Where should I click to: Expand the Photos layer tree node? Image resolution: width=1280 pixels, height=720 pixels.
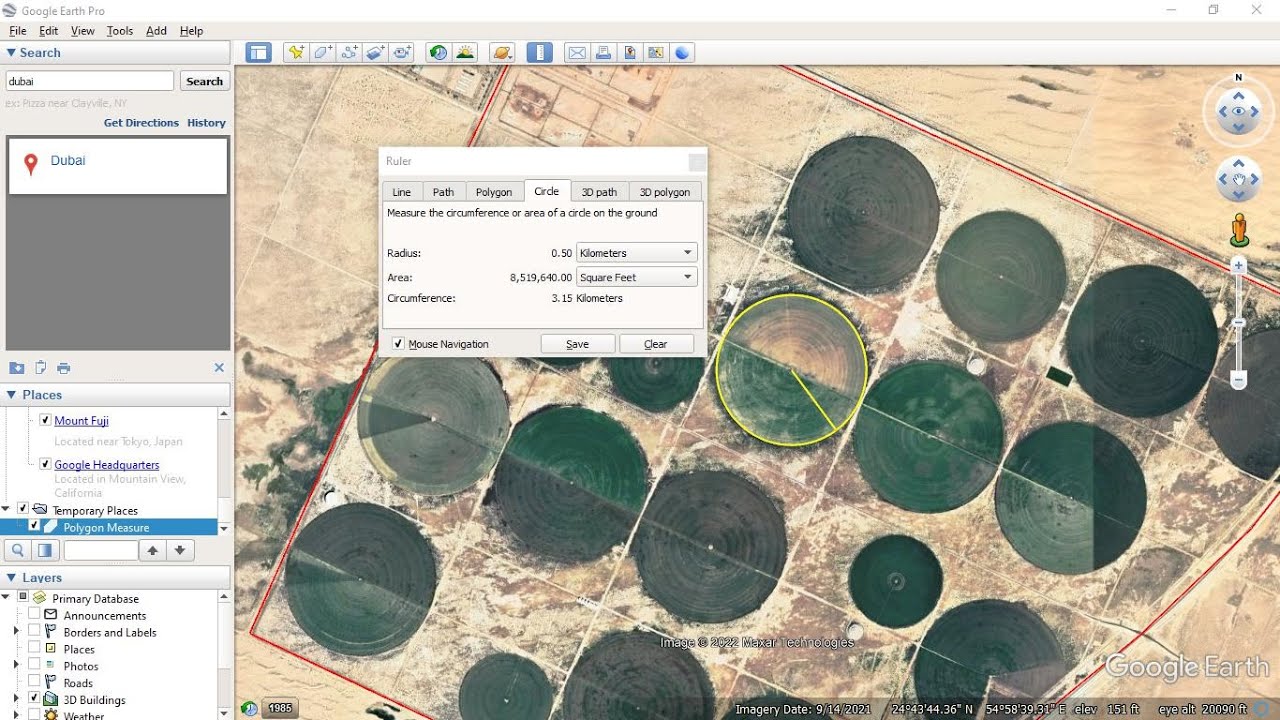tap(16, 666)
